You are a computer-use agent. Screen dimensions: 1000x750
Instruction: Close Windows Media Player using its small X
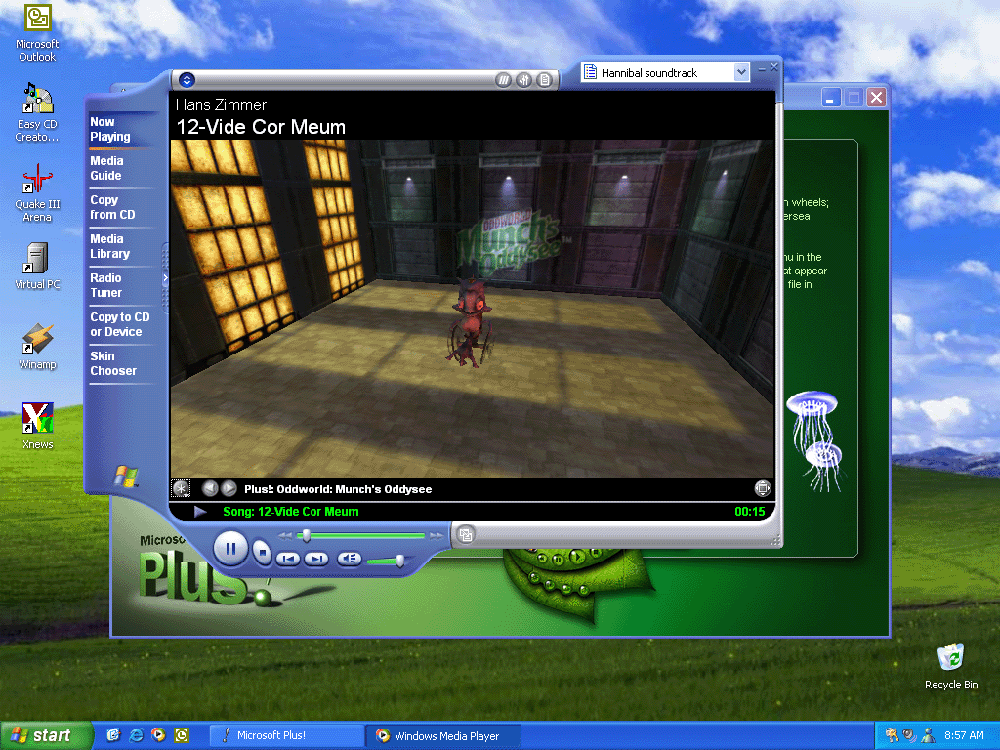(x=774, y=67)
